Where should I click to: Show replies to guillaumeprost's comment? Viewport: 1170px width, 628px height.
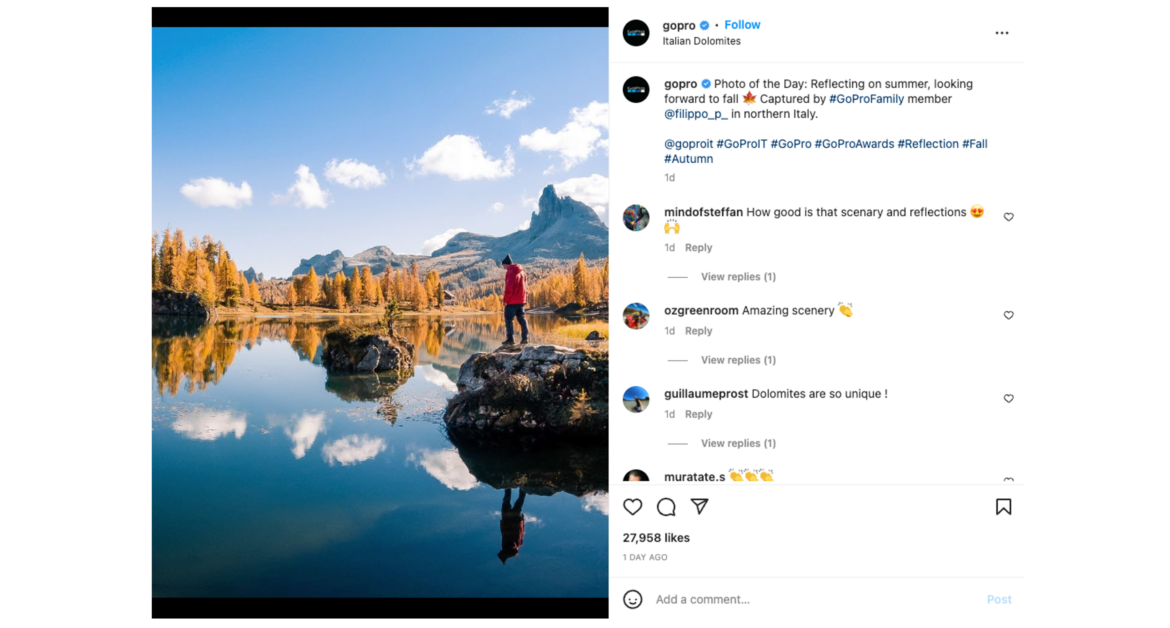coord(737,442)
